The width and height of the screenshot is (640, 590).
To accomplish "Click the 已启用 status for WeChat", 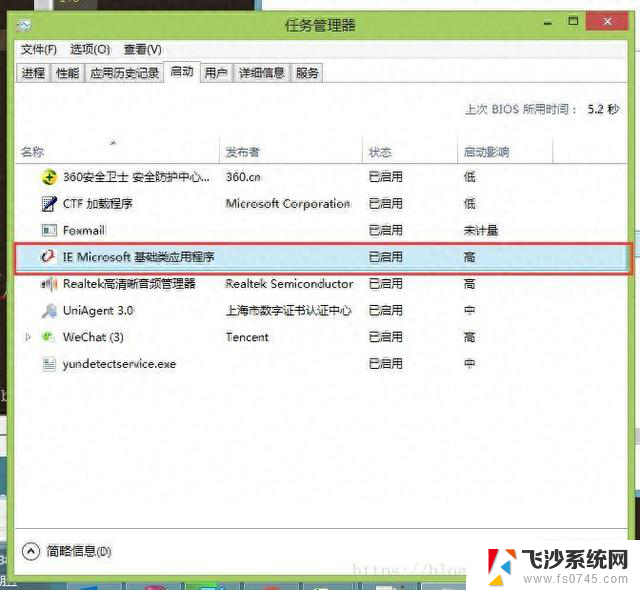I will pos(385,337).
